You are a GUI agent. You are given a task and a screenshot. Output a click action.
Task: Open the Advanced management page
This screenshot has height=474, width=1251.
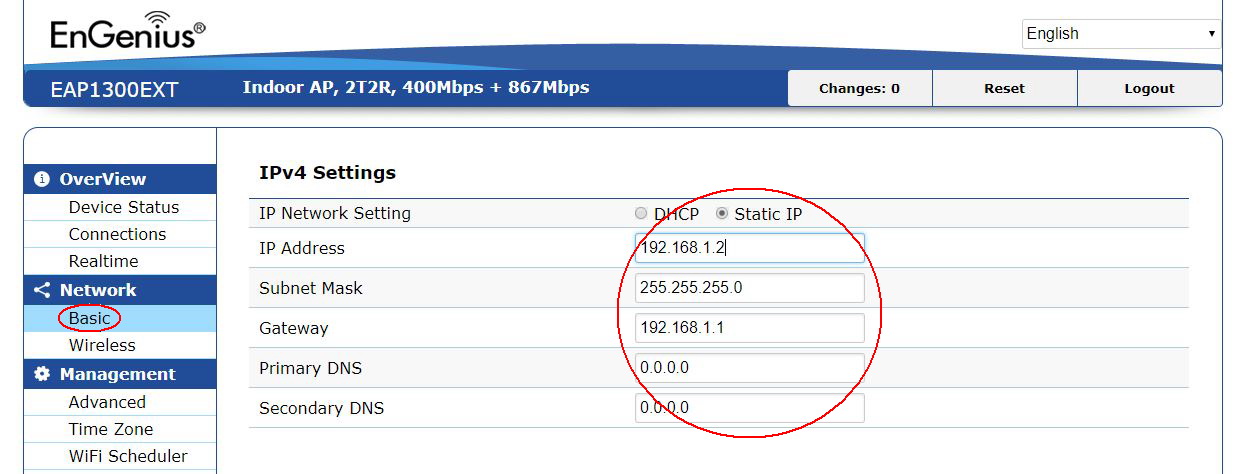coord(107,402)
